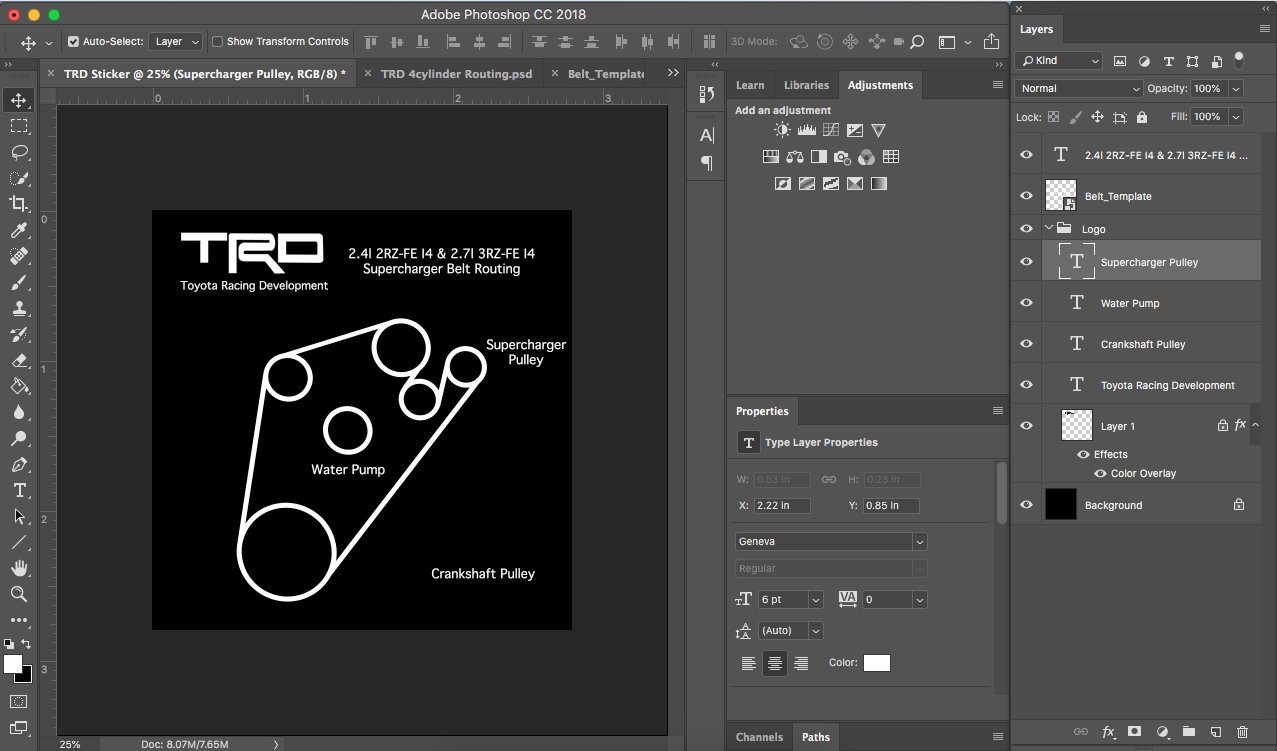Image resolution: width=1277 pixels, height=751 pixels.
Task: Click the Share icon in options bar
Action: click(x=991, y=42)
